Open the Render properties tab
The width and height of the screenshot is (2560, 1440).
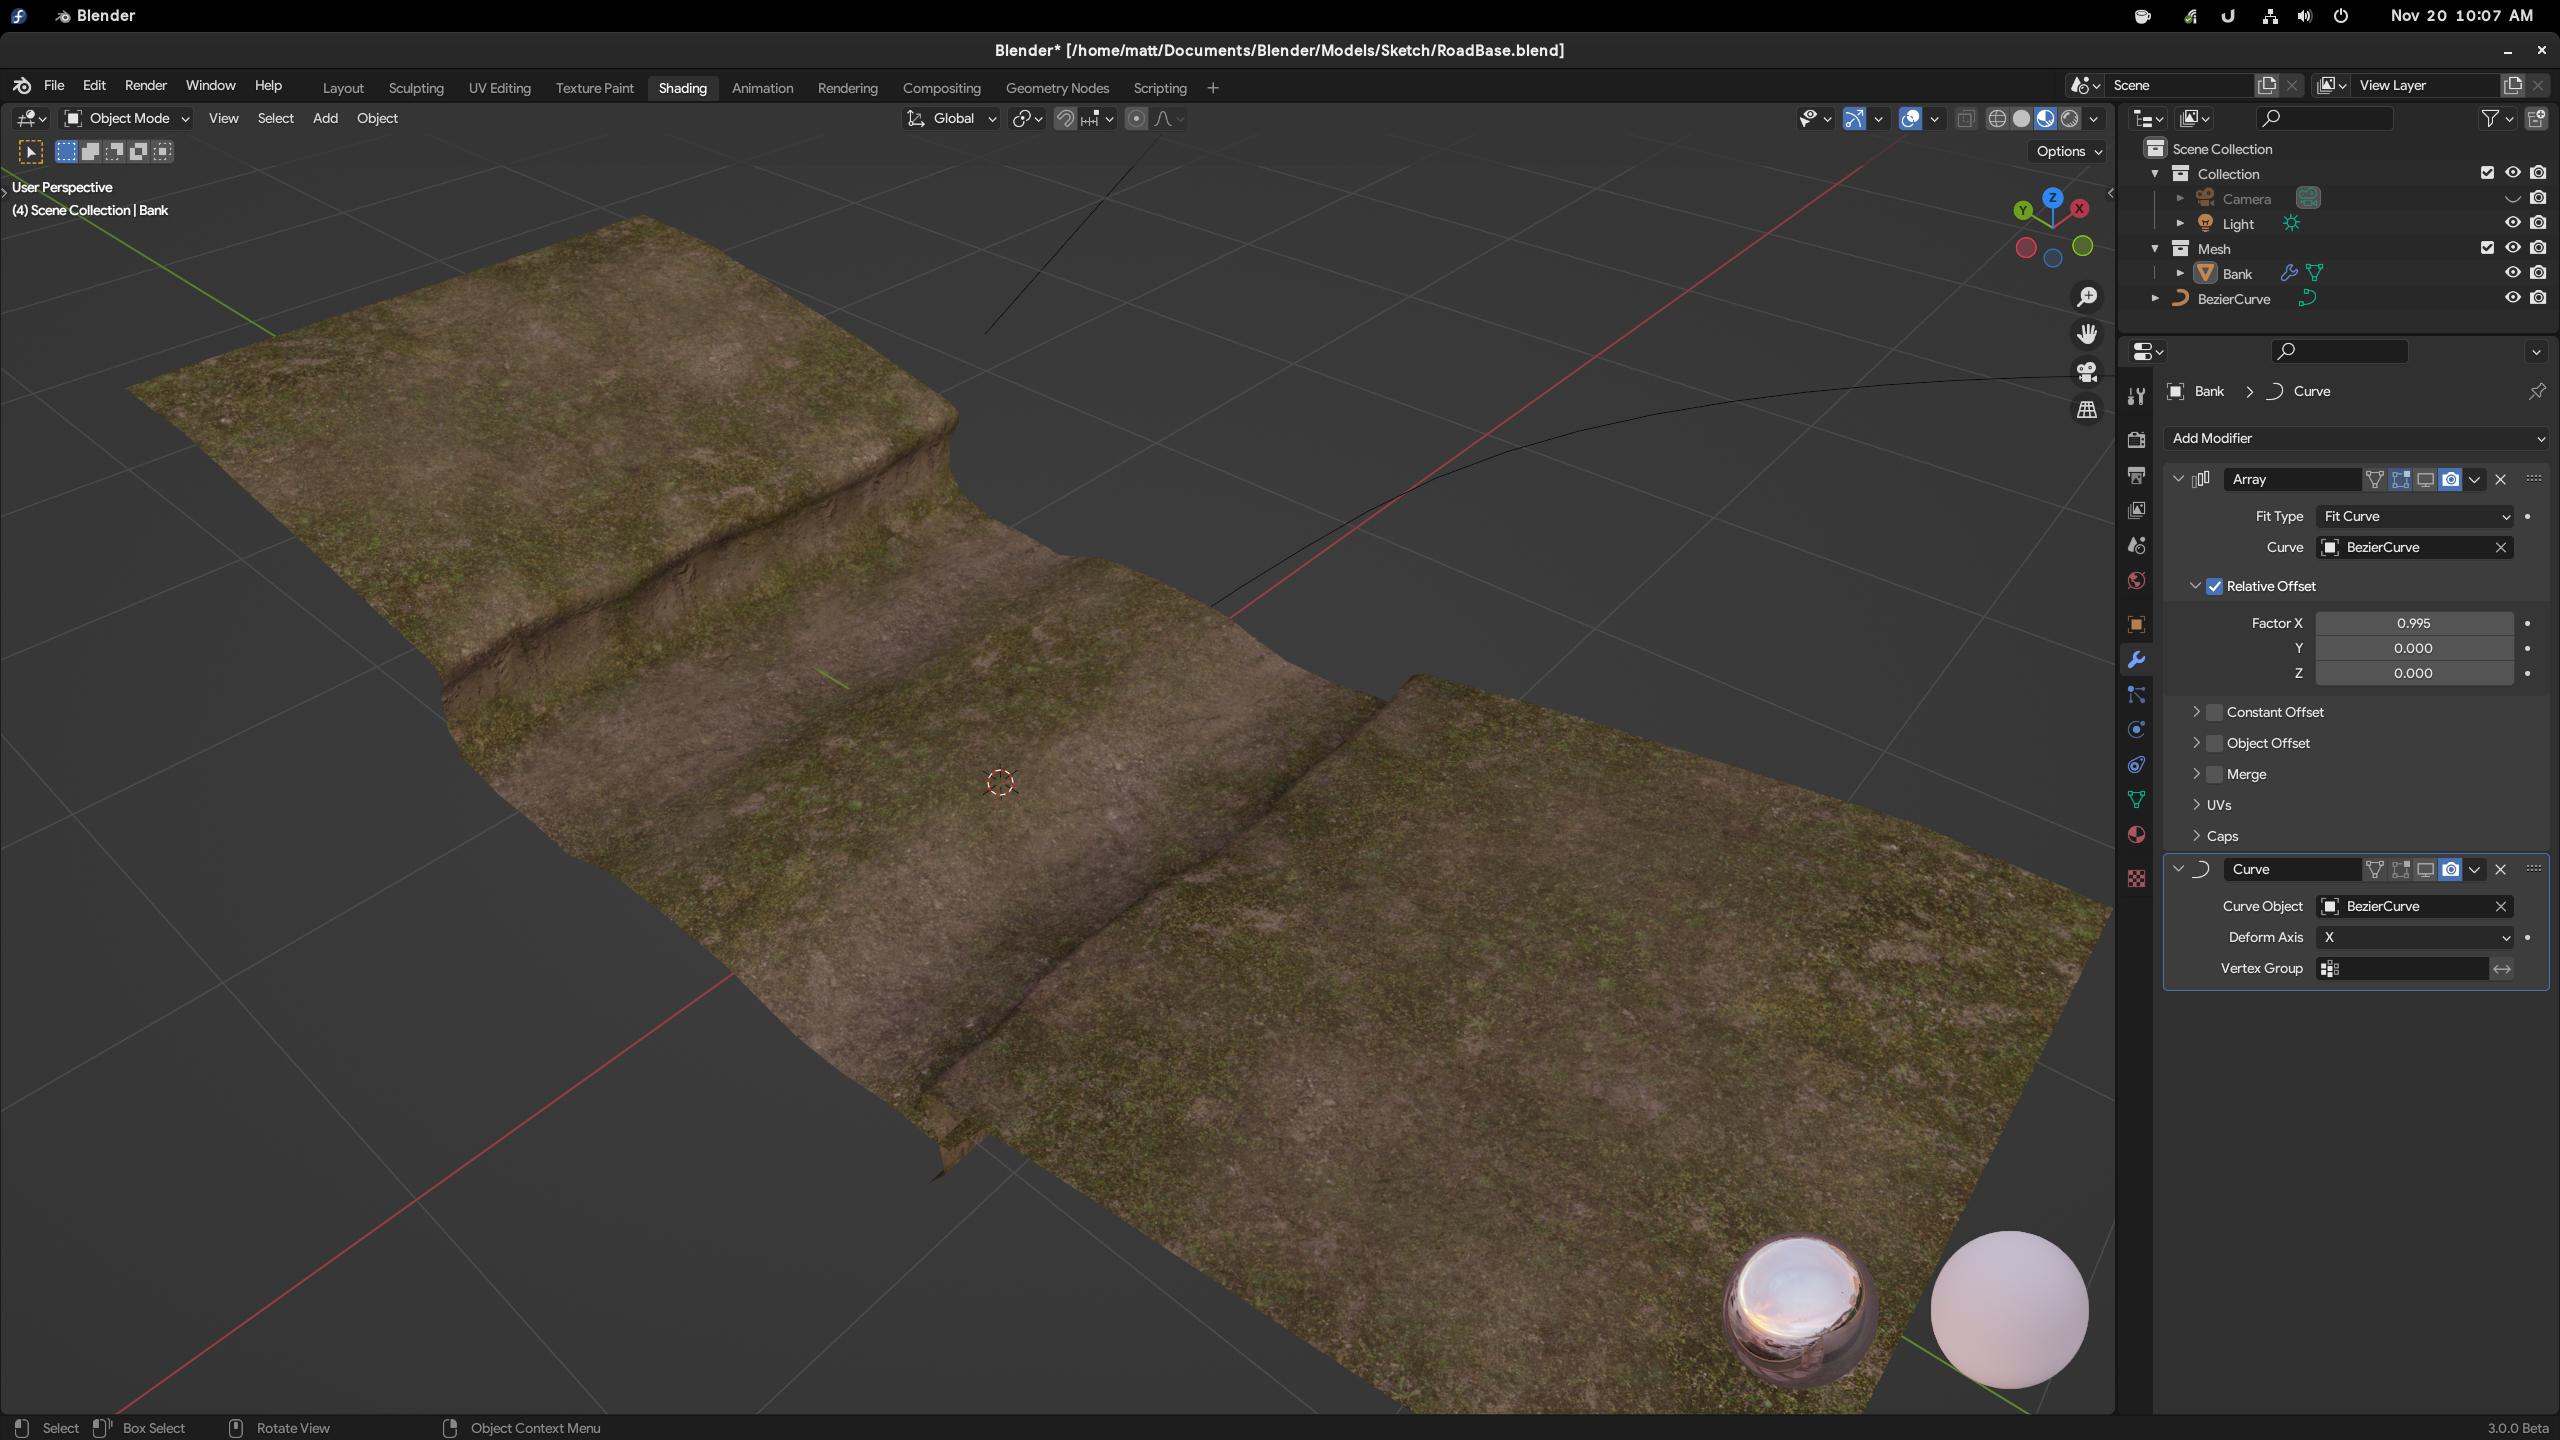(x=2136, y=440)
